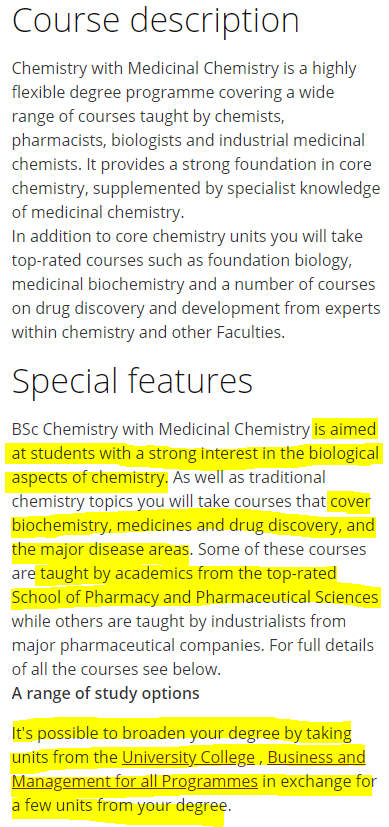This screenshot has height=827, width=389.
Task: Click the text 'BSc Chemistry with Medicinal Chemistry'
Action: click(x=161, y=430)
